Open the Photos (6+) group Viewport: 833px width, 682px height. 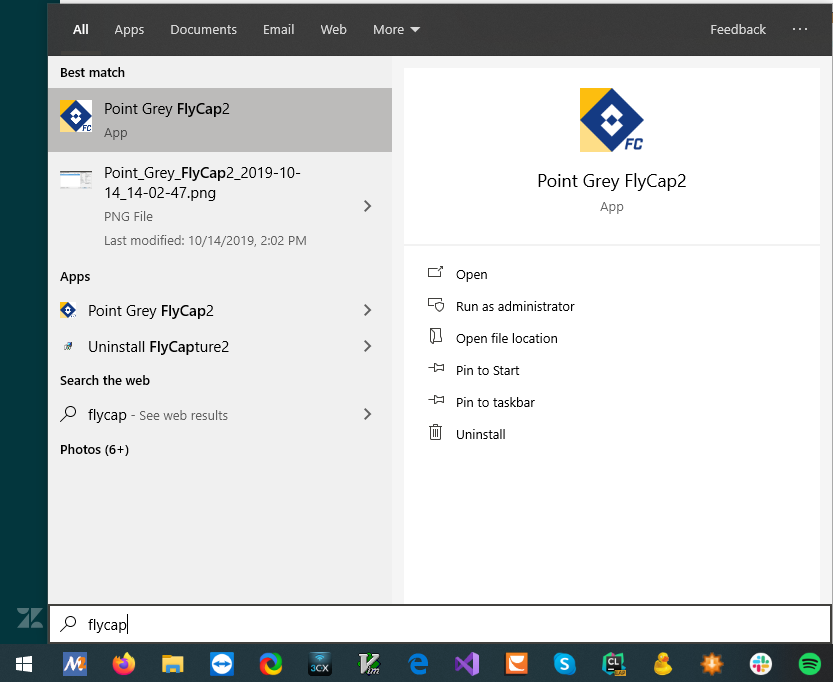point(95,449)
